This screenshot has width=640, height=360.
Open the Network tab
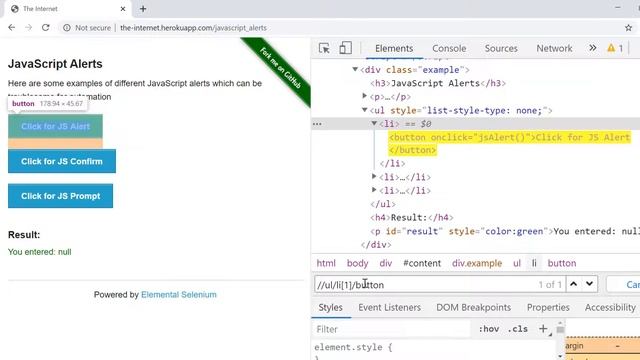point(554,48)
